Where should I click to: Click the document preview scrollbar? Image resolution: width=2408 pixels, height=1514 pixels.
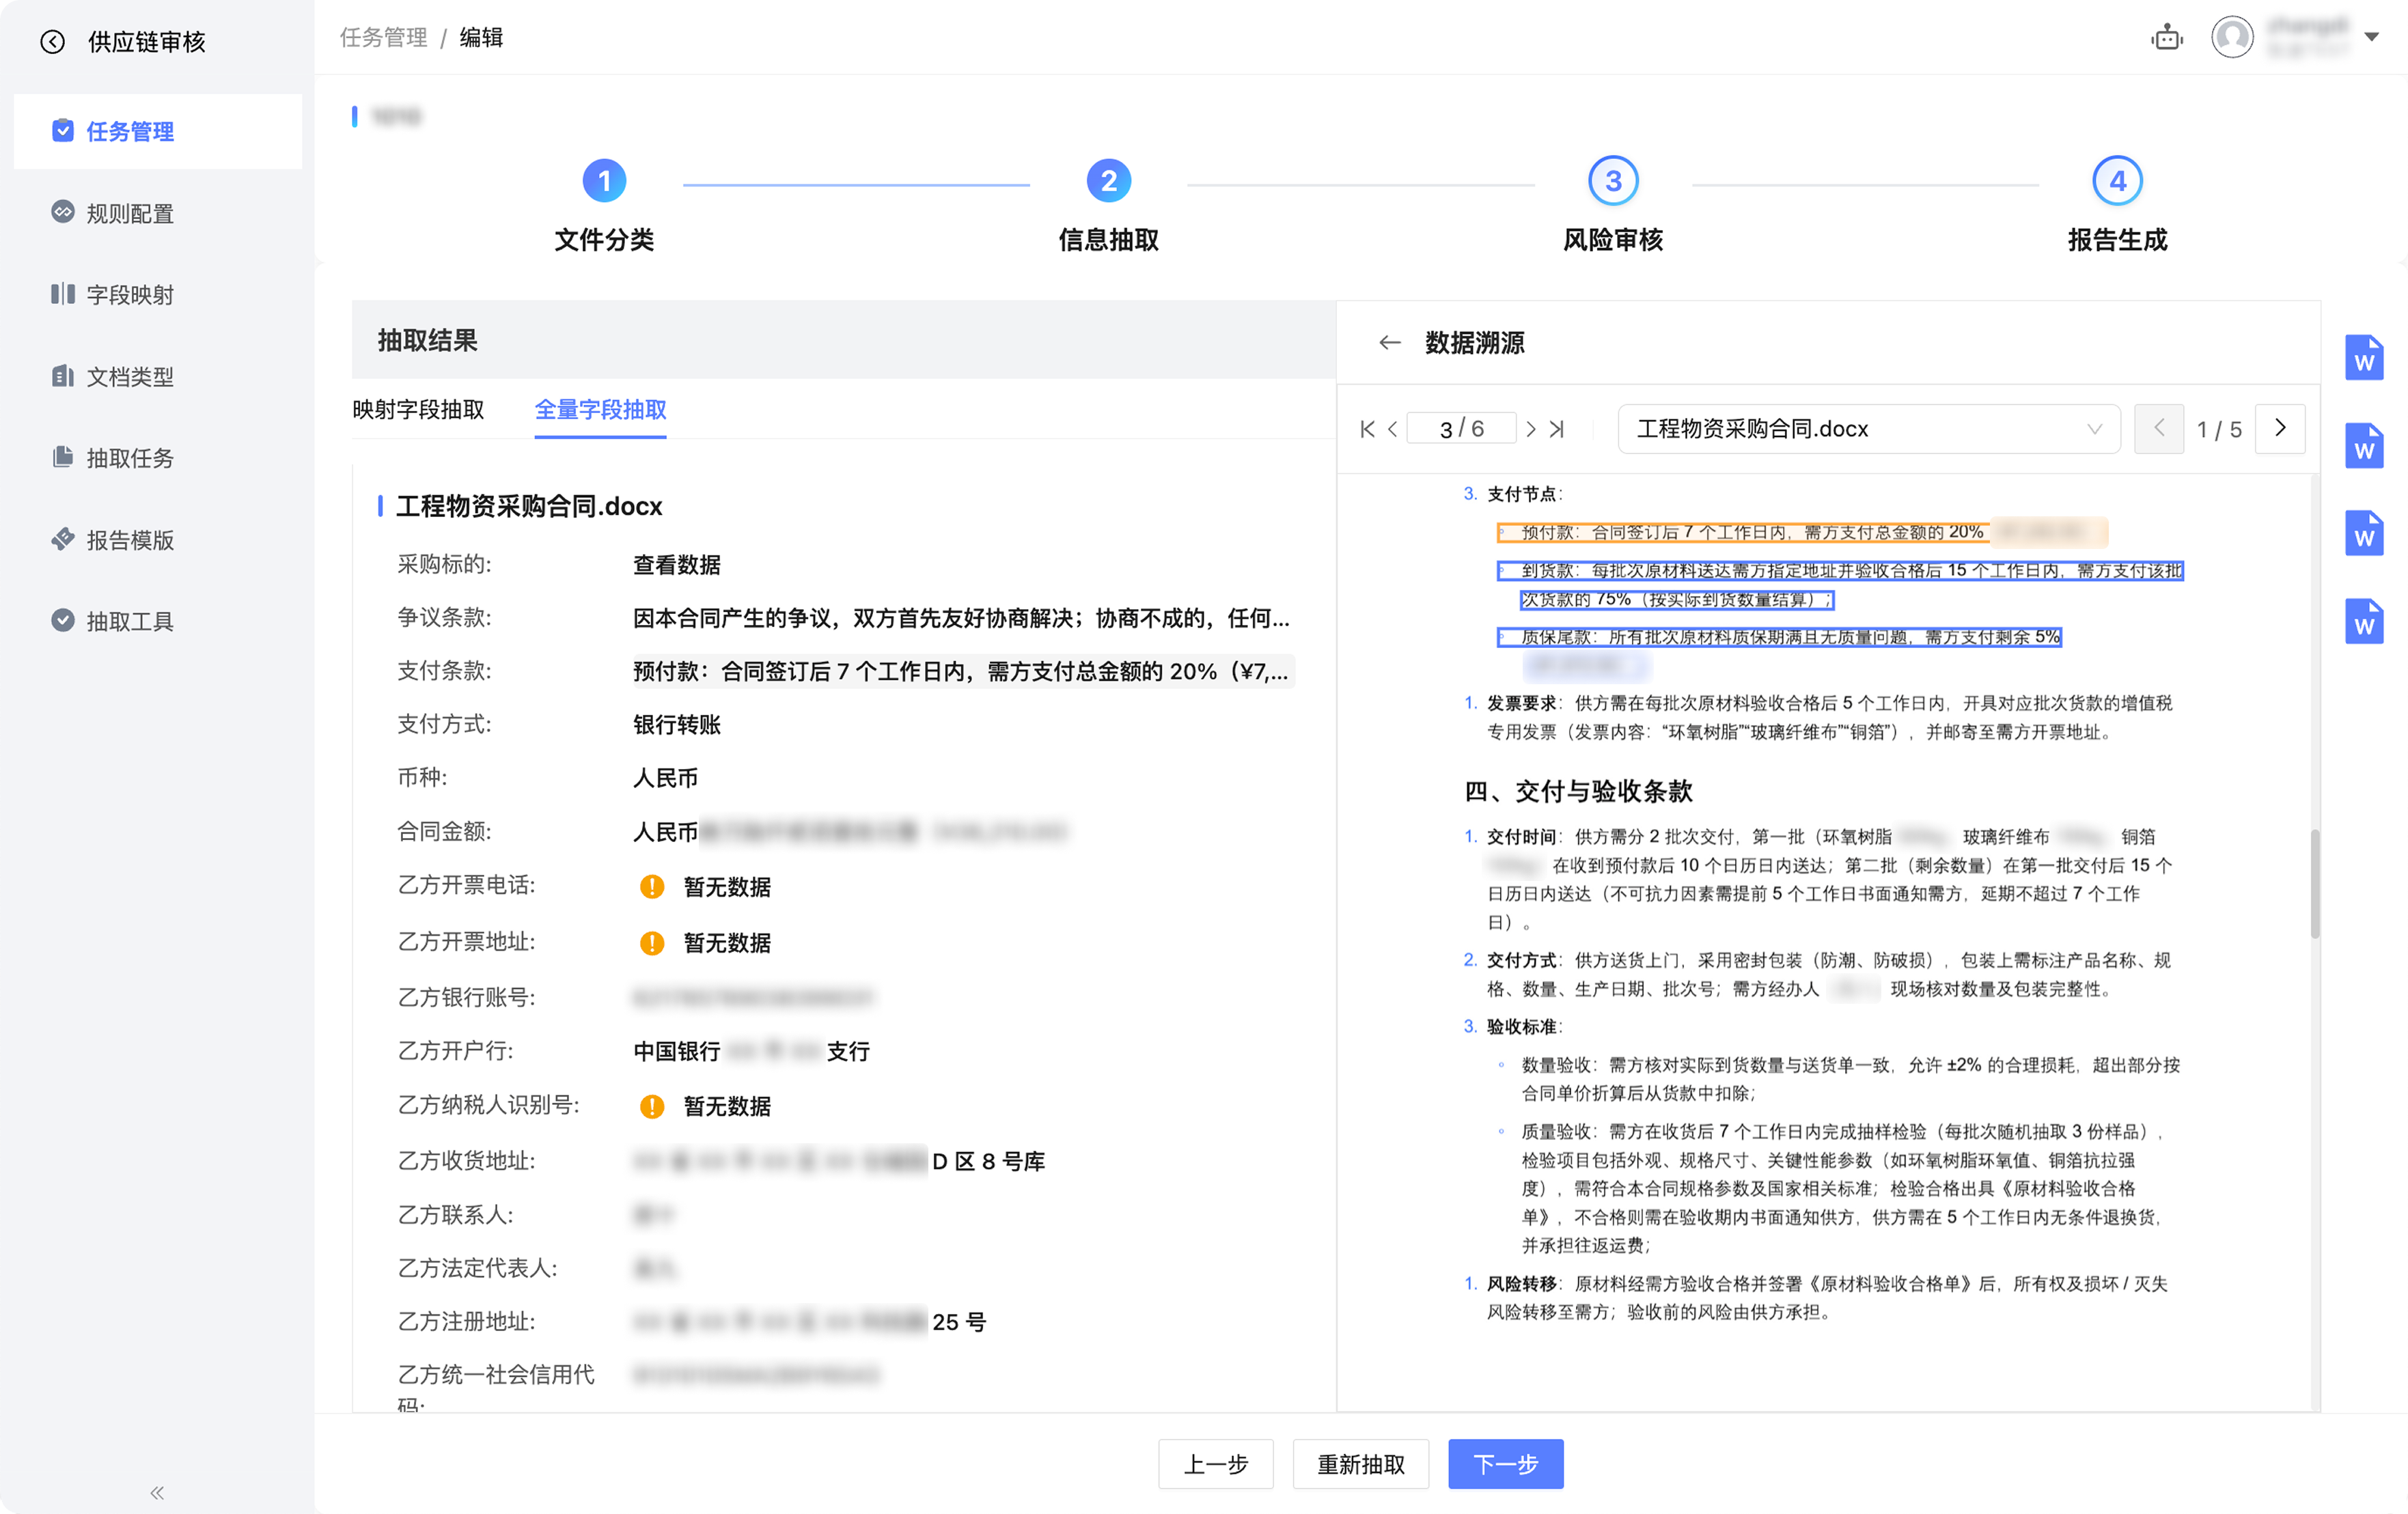pyautogui.click(x=2314, y=883)
